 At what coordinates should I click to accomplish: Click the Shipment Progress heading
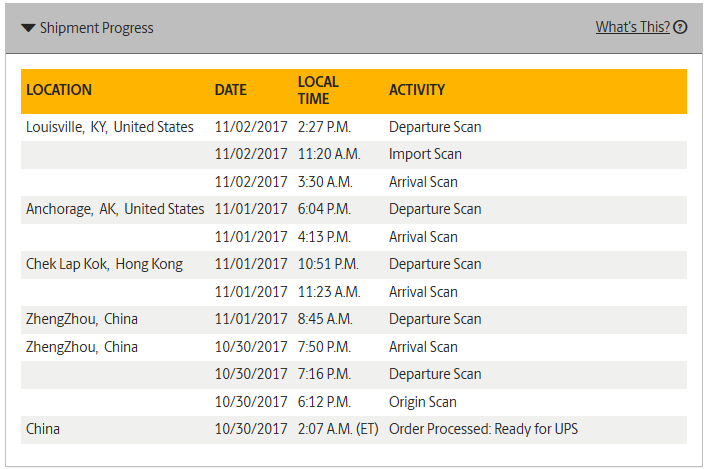[x=96, y=28]
